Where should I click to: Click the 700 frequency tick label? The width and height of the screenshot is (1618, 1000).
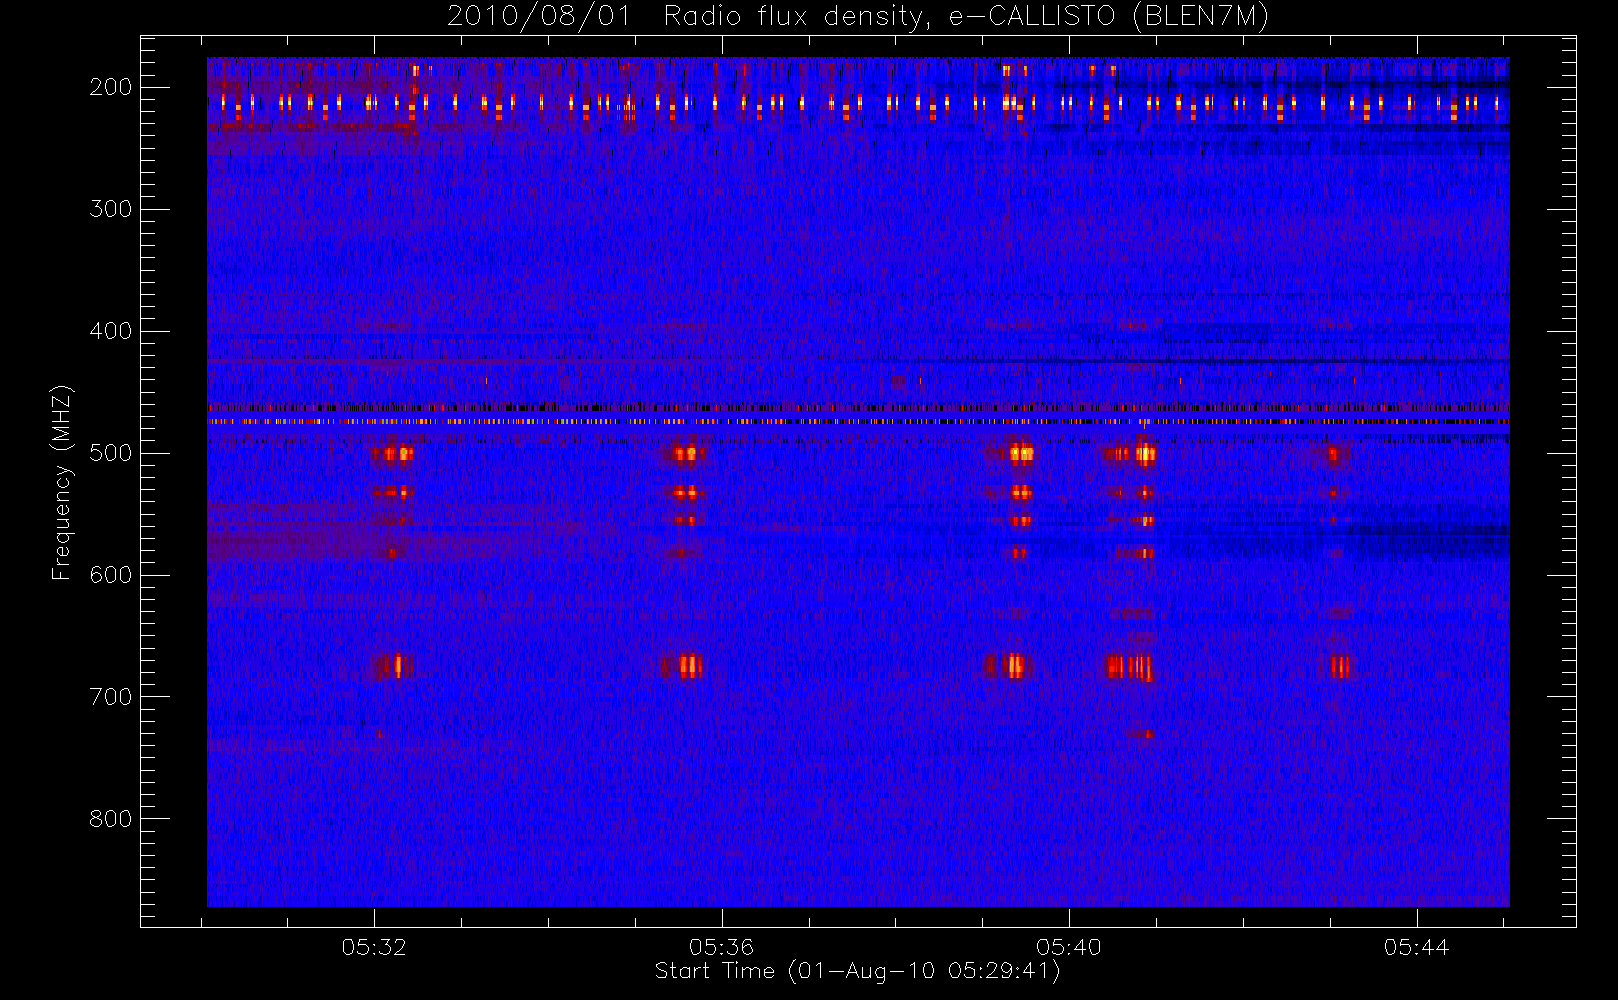[x=111, y=697]
